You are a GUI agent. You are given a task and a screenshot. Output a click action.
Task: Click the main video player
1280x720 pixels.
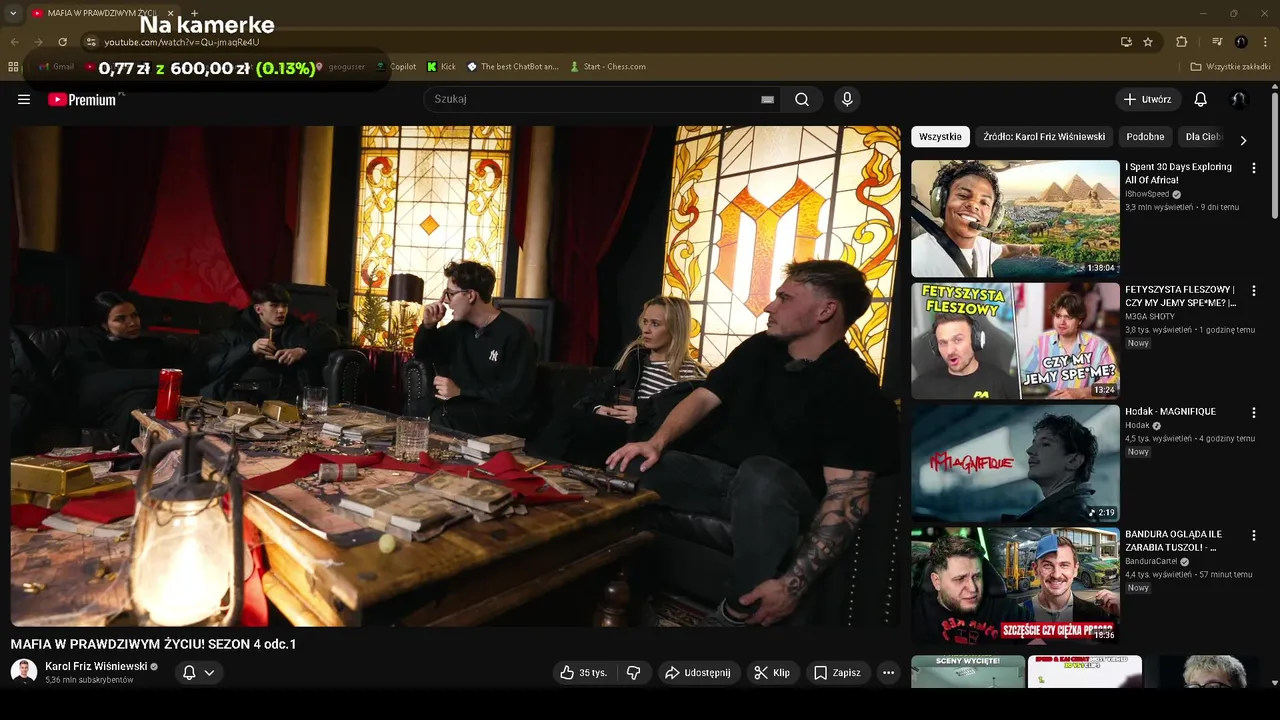[455, 376]
